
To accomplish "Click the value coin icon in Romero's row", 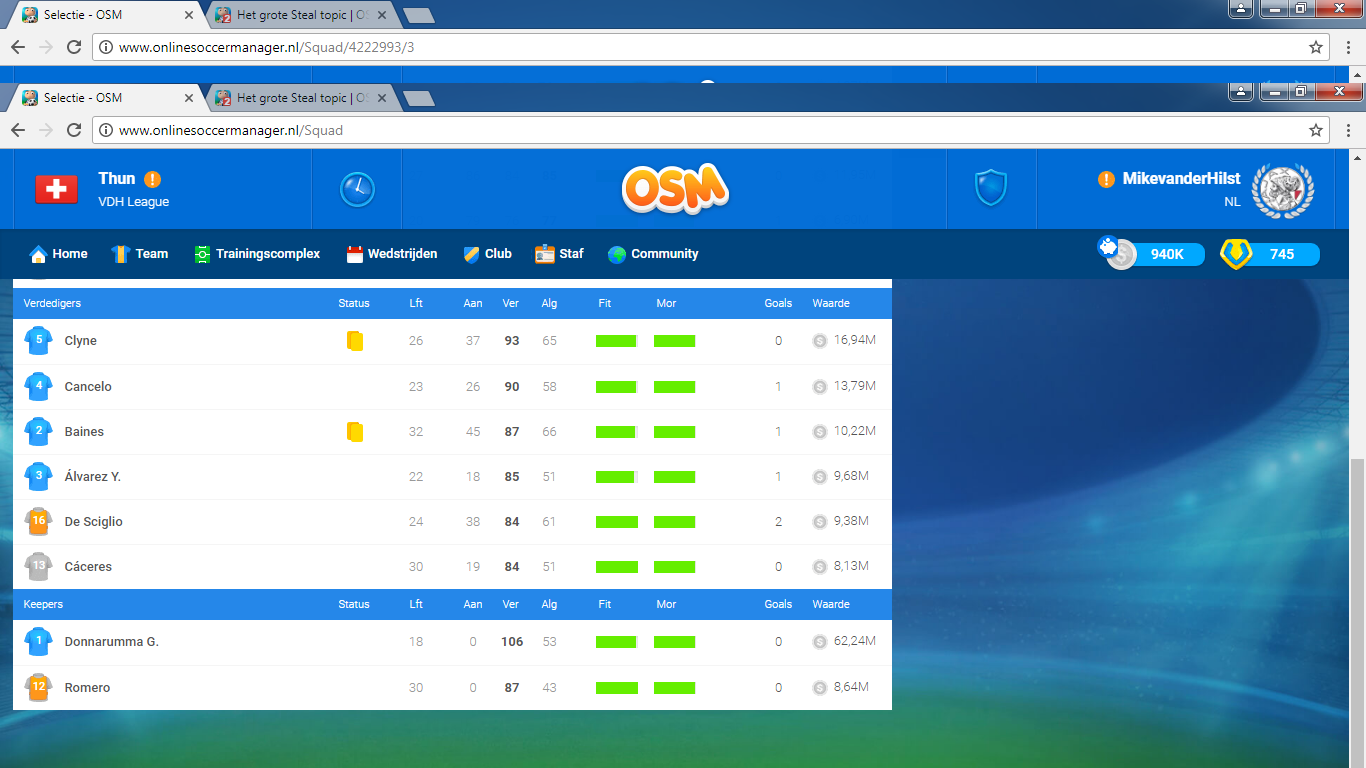I will pos(820,687).
